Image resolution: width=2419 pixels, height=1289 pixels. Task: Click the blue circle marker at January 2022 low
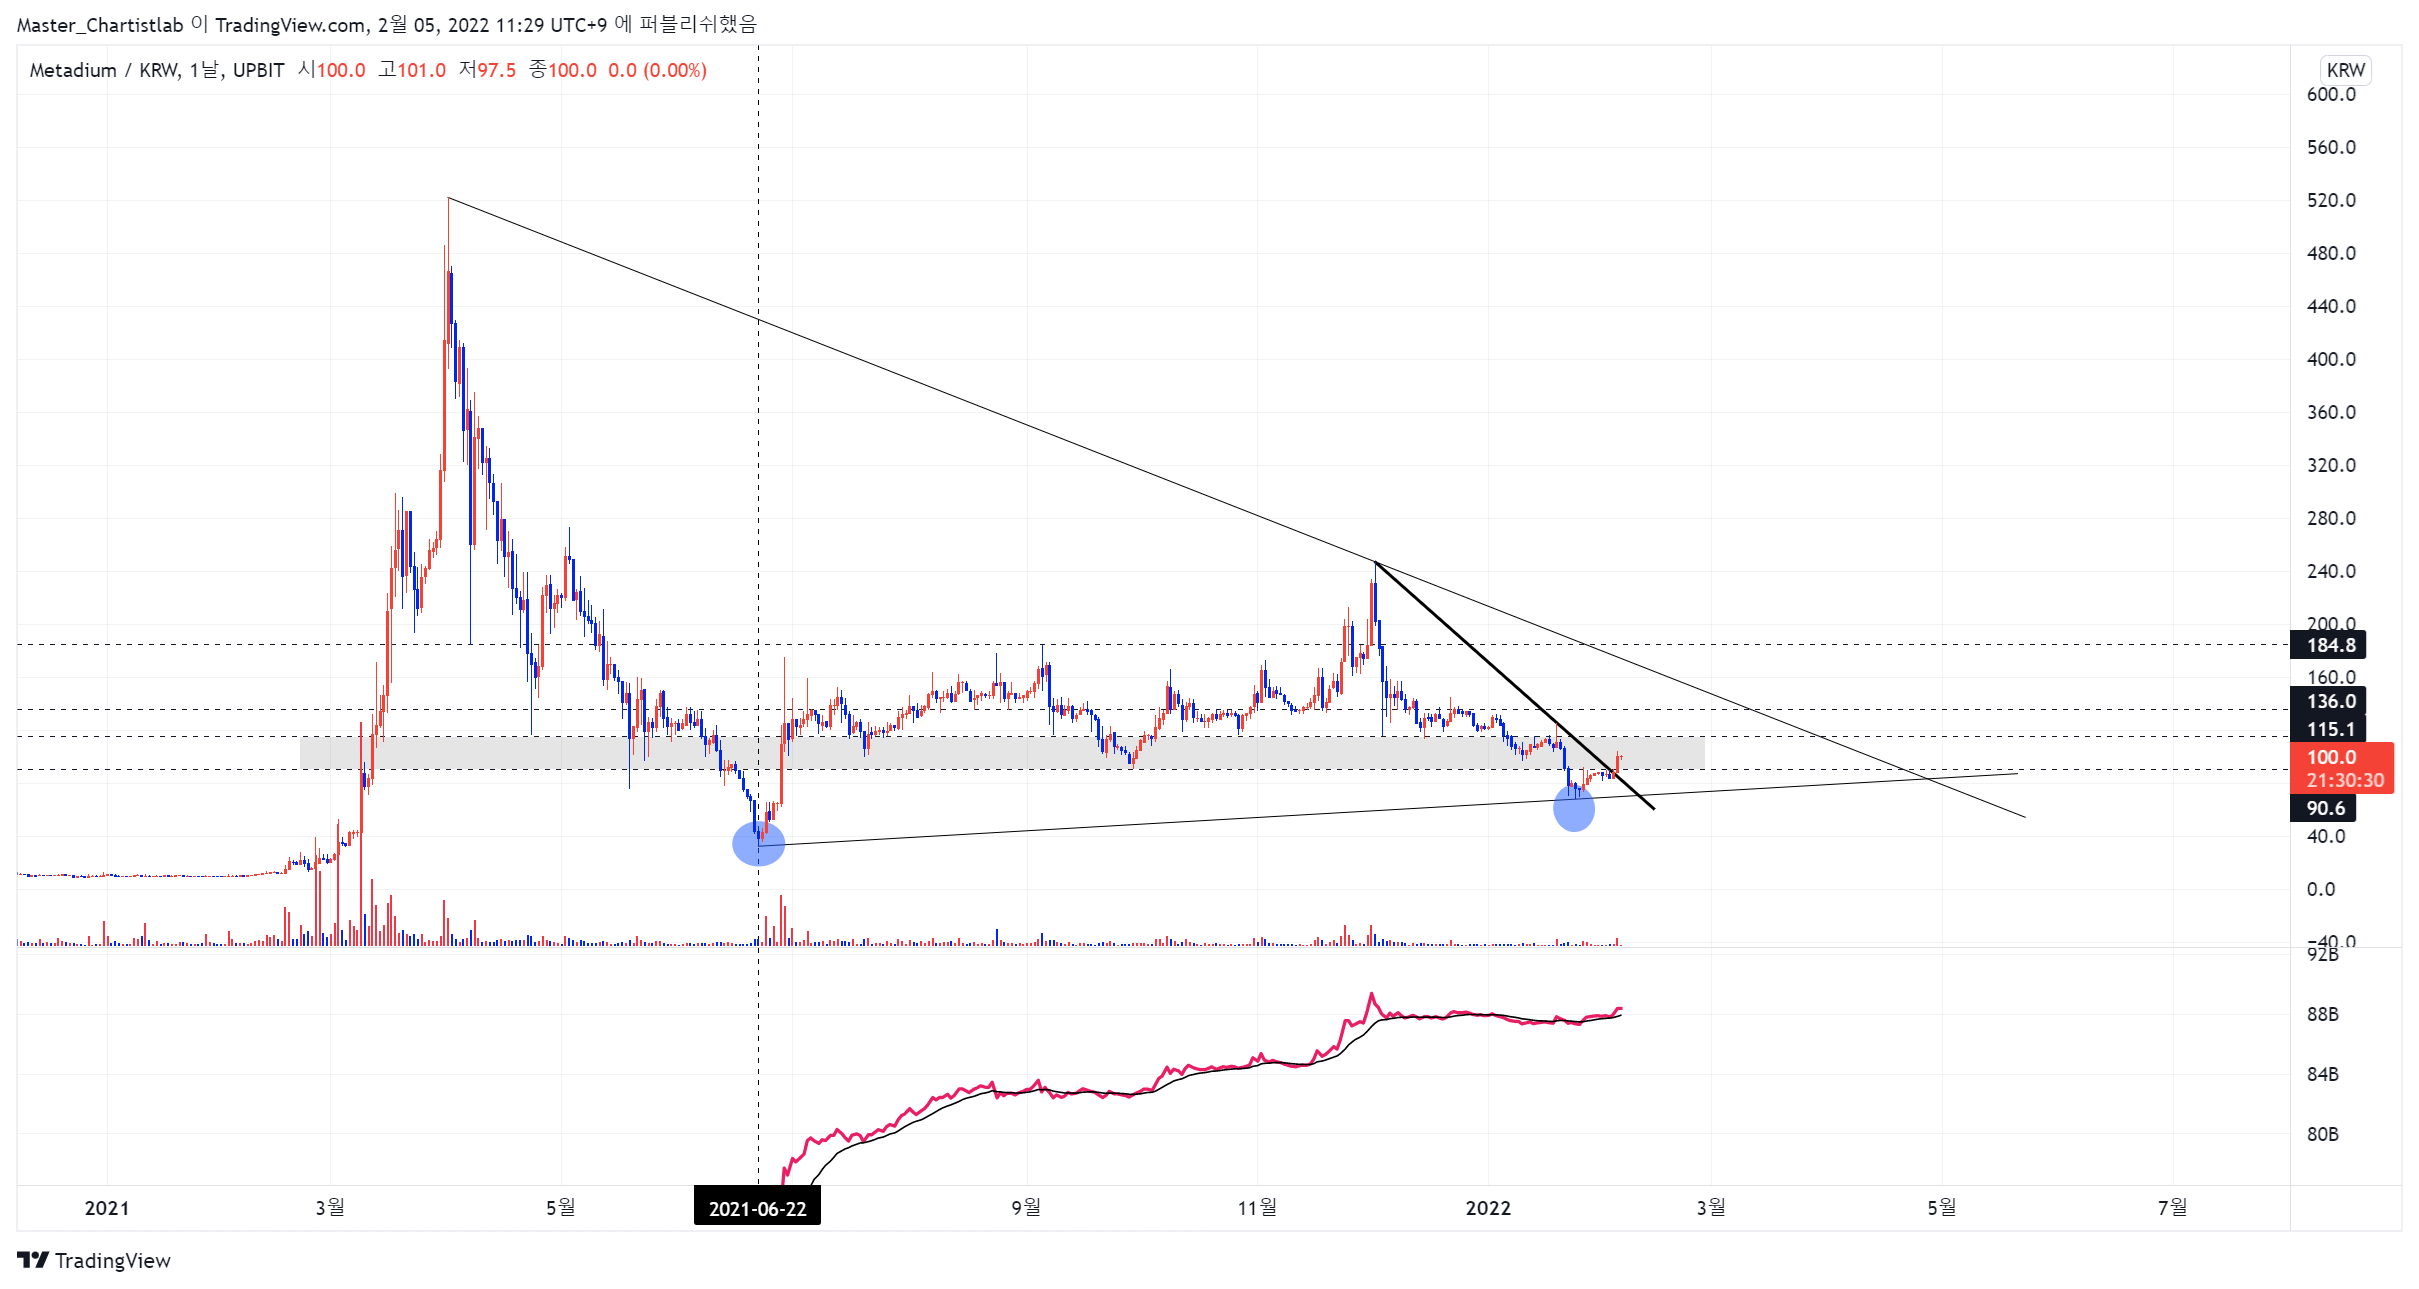click(x=1574, y=808)
